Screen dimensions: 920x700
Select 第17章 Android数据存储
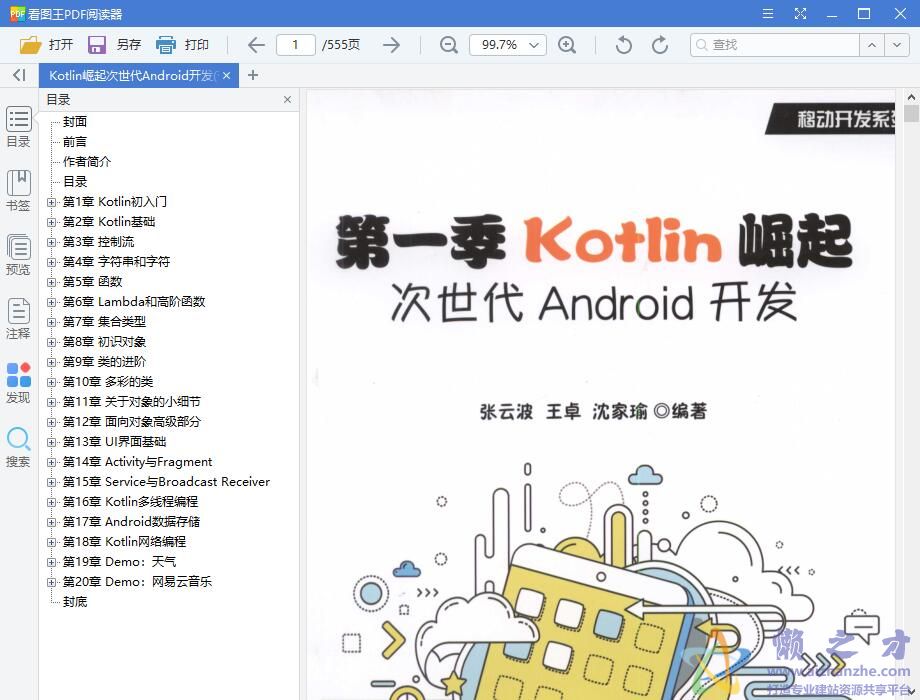click(x=131, y=522)
